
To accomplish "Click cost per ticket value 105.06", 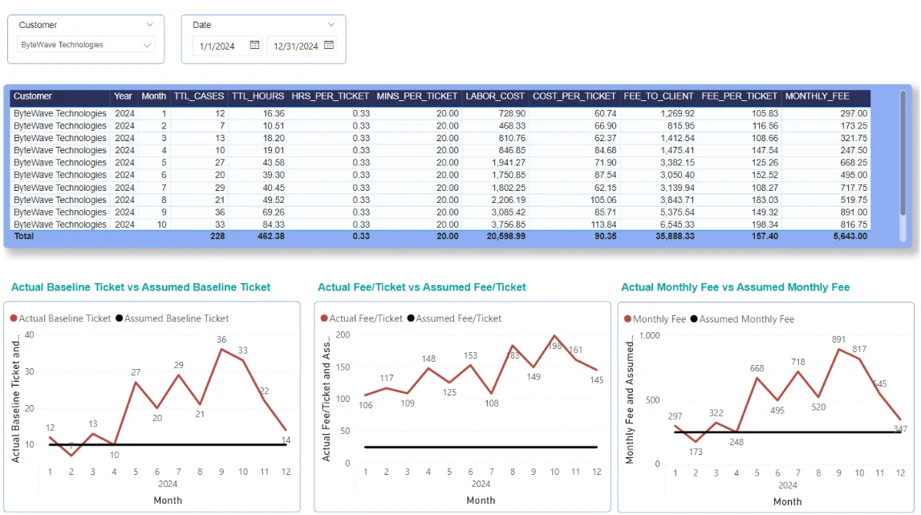I will (x=603, y=200).
